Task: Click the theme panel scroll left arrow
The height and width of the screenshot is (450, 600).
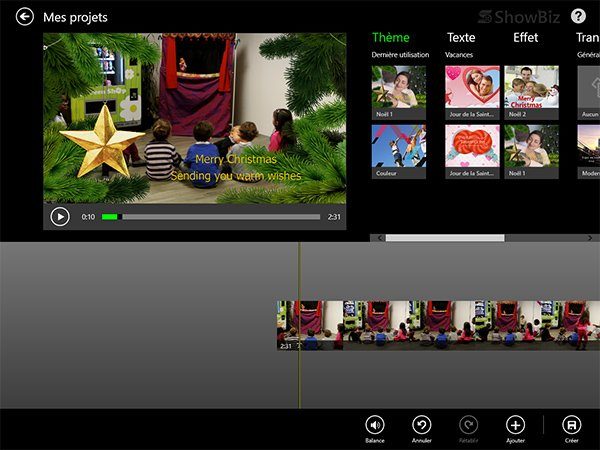Action: (x=380, y=238)
